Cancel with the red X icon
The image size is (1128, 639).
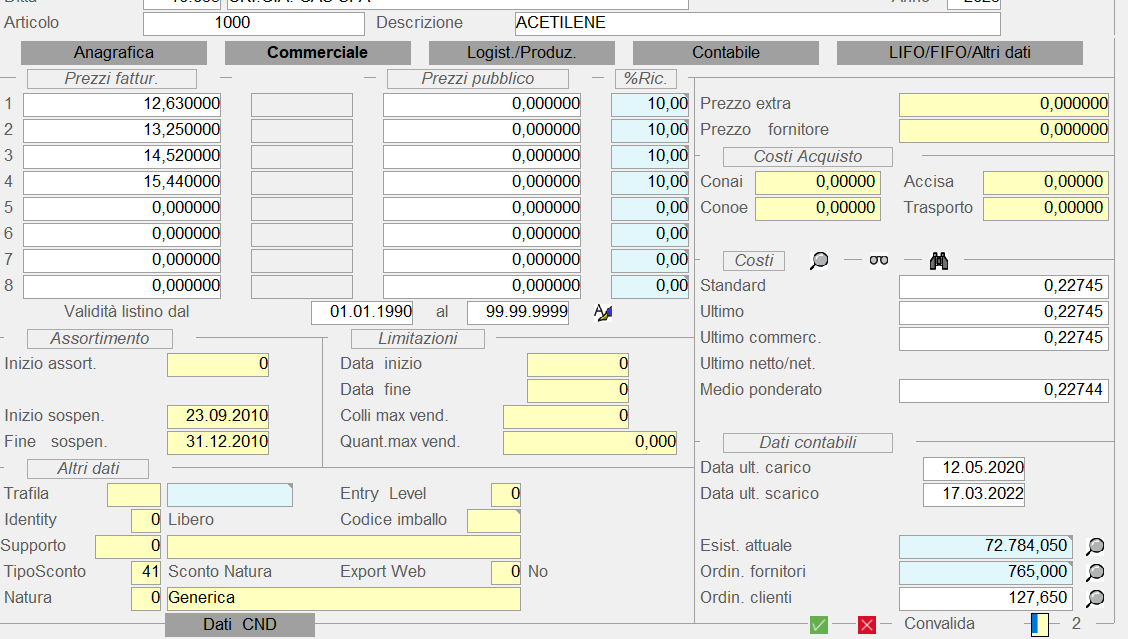click(867, 625)
